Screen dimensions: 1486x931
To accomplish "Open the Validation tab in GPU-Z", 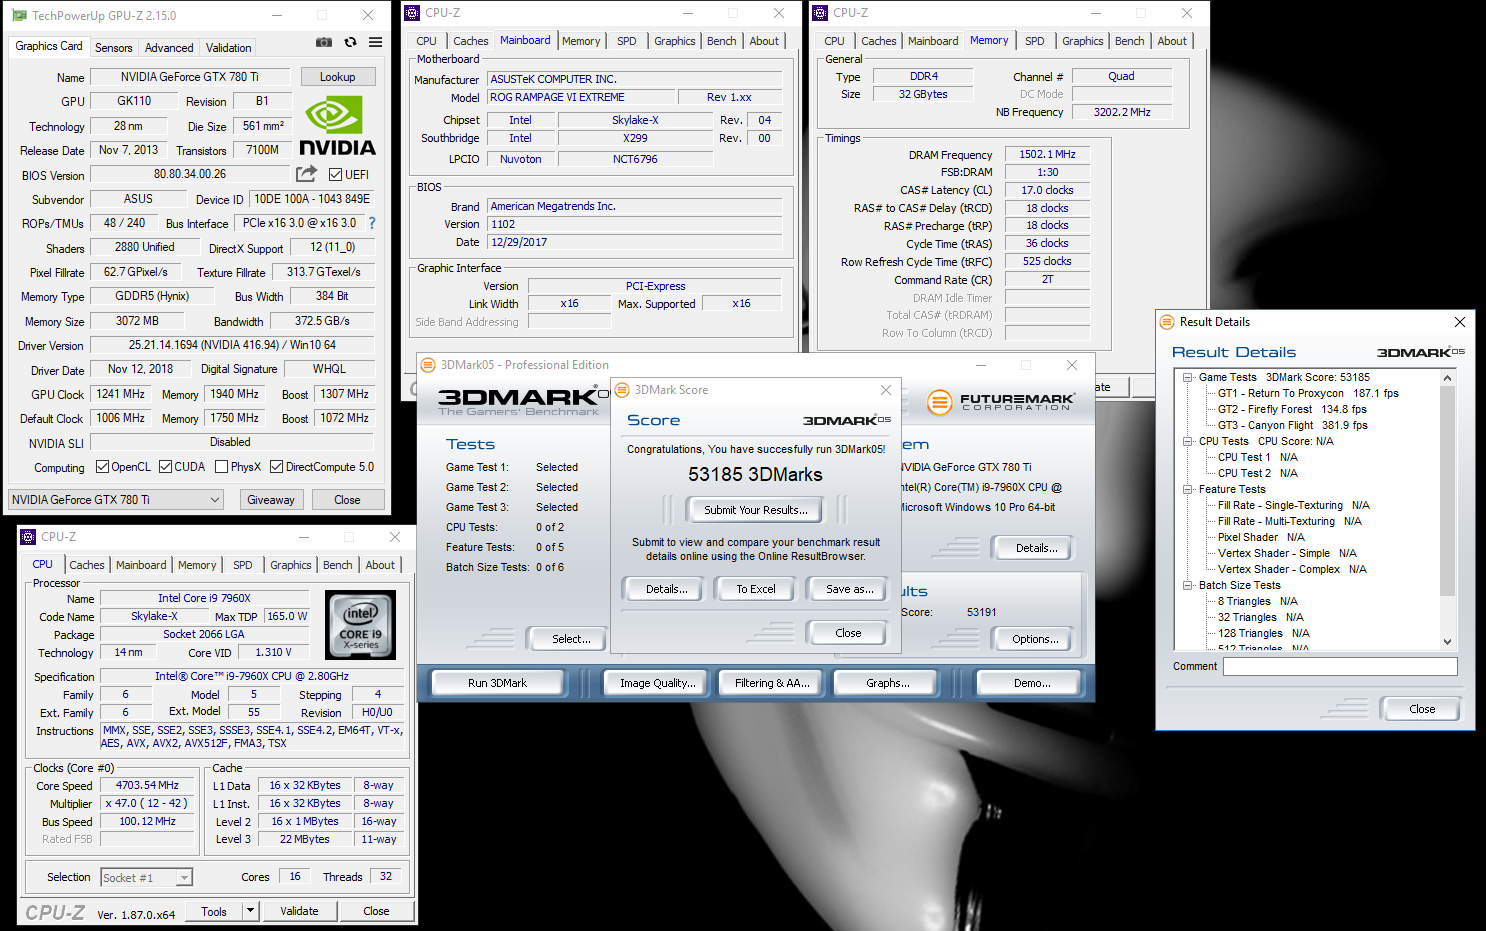I will click(x=228, y=48).
